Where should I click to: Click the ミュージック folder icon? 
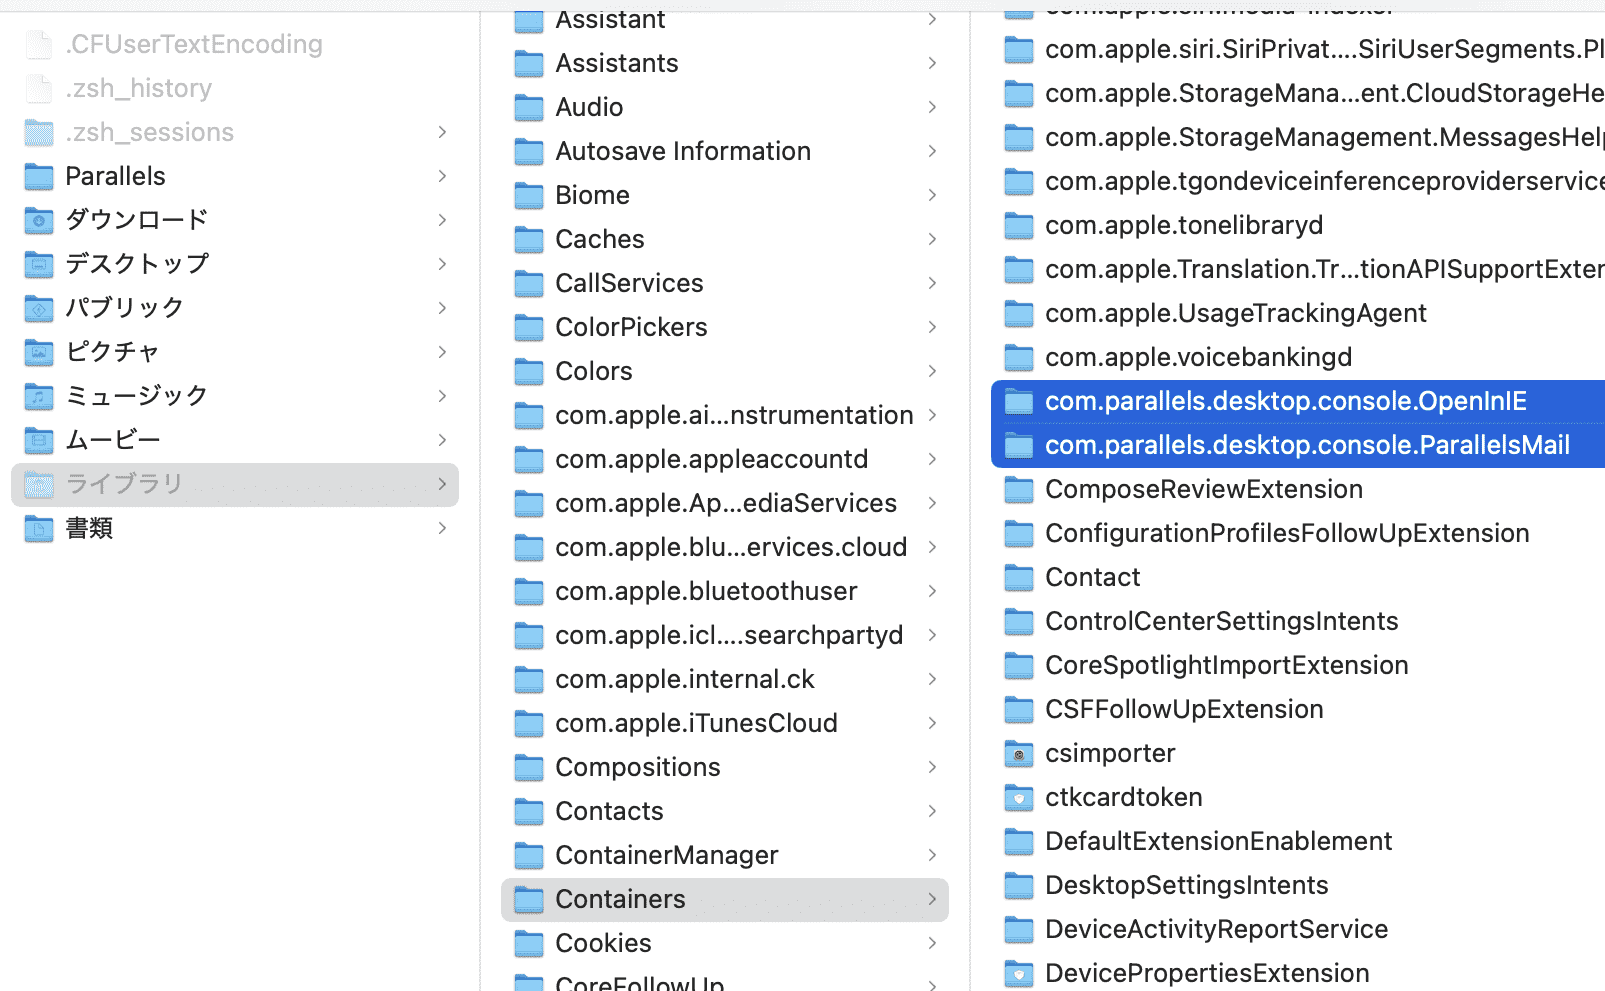[x=38, y=396]
